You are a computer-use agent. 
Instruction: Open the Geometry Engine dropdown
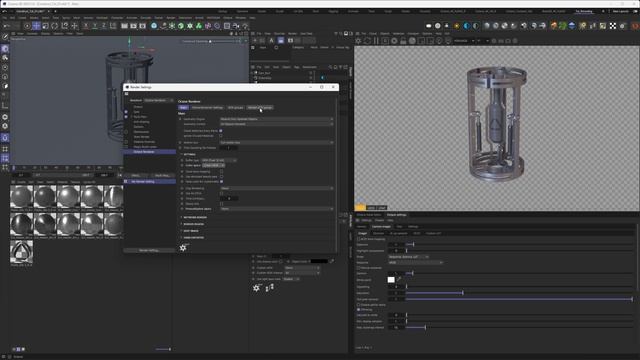[277, 119]
